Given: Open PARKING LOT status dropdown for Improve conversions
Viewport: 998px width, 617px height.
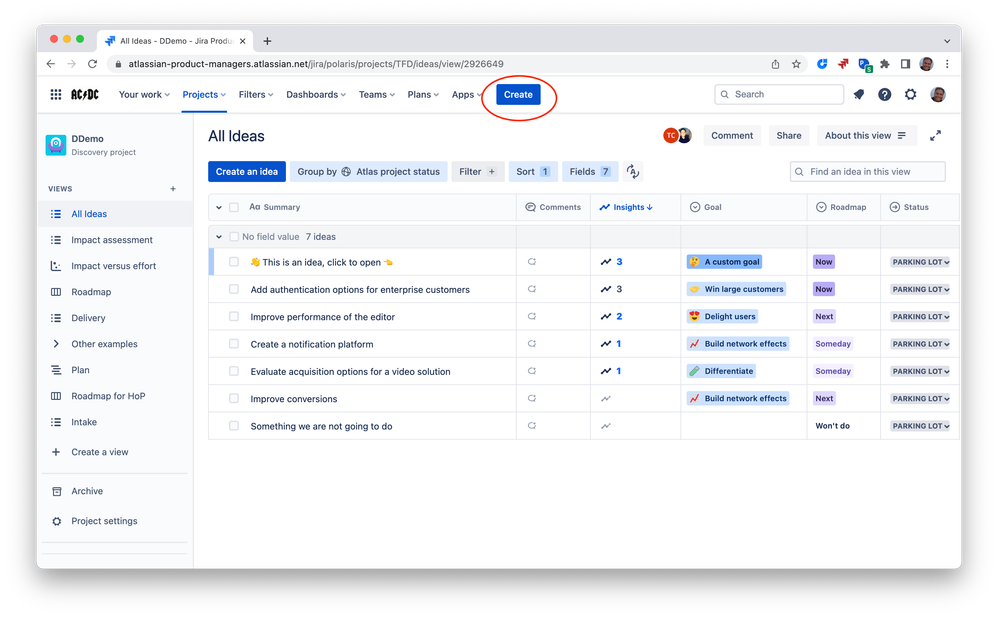Looking at the screenshot, I should pos(920,399).
